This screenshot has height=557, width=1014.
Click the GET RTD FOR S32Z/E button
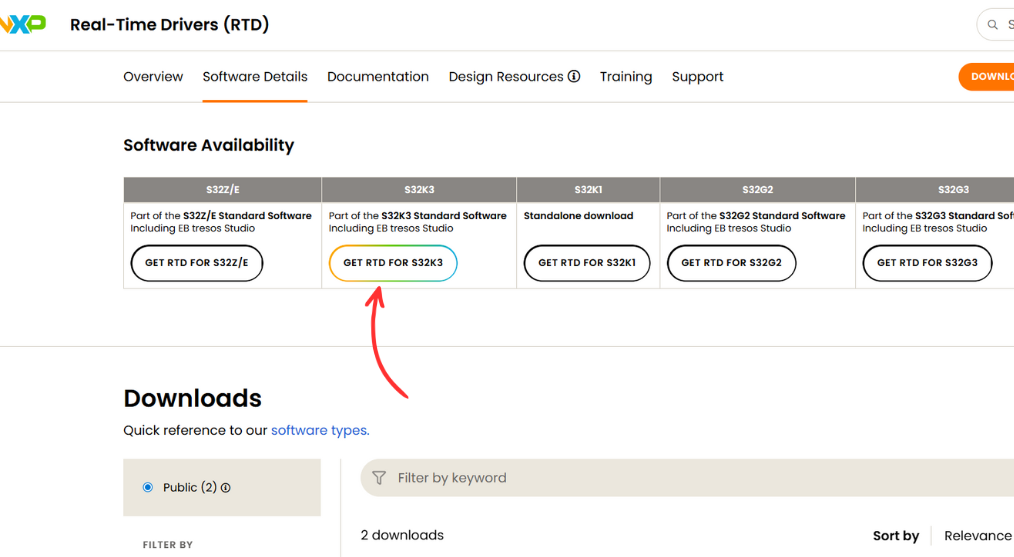197,263
